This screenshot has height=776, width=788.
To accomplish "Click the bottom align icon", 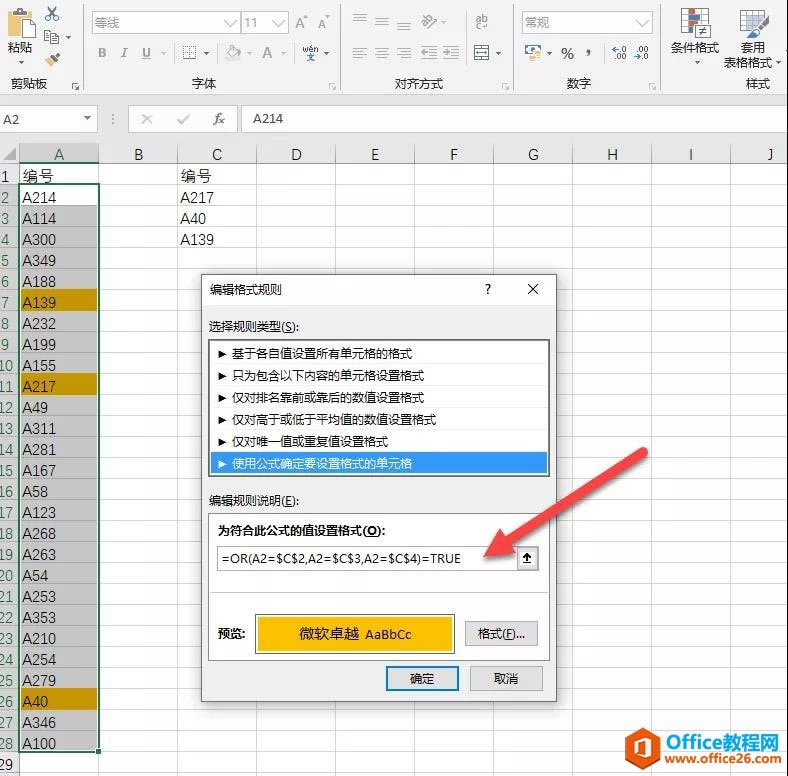I will 404,24.
